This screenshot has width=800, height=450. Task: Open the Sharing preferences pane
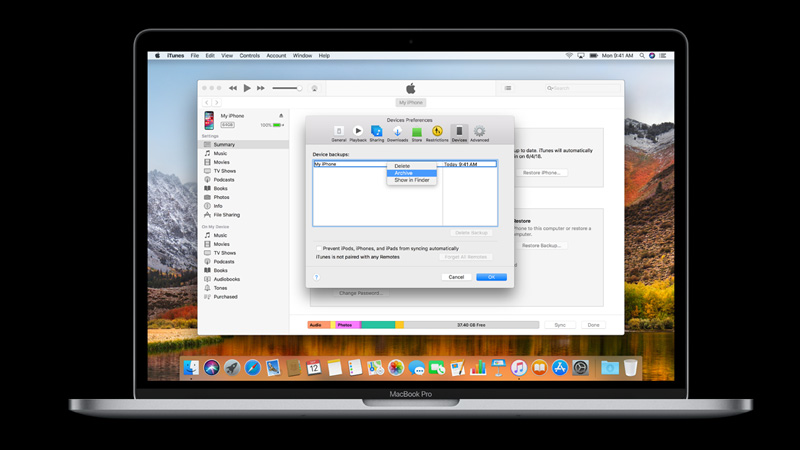377,133
